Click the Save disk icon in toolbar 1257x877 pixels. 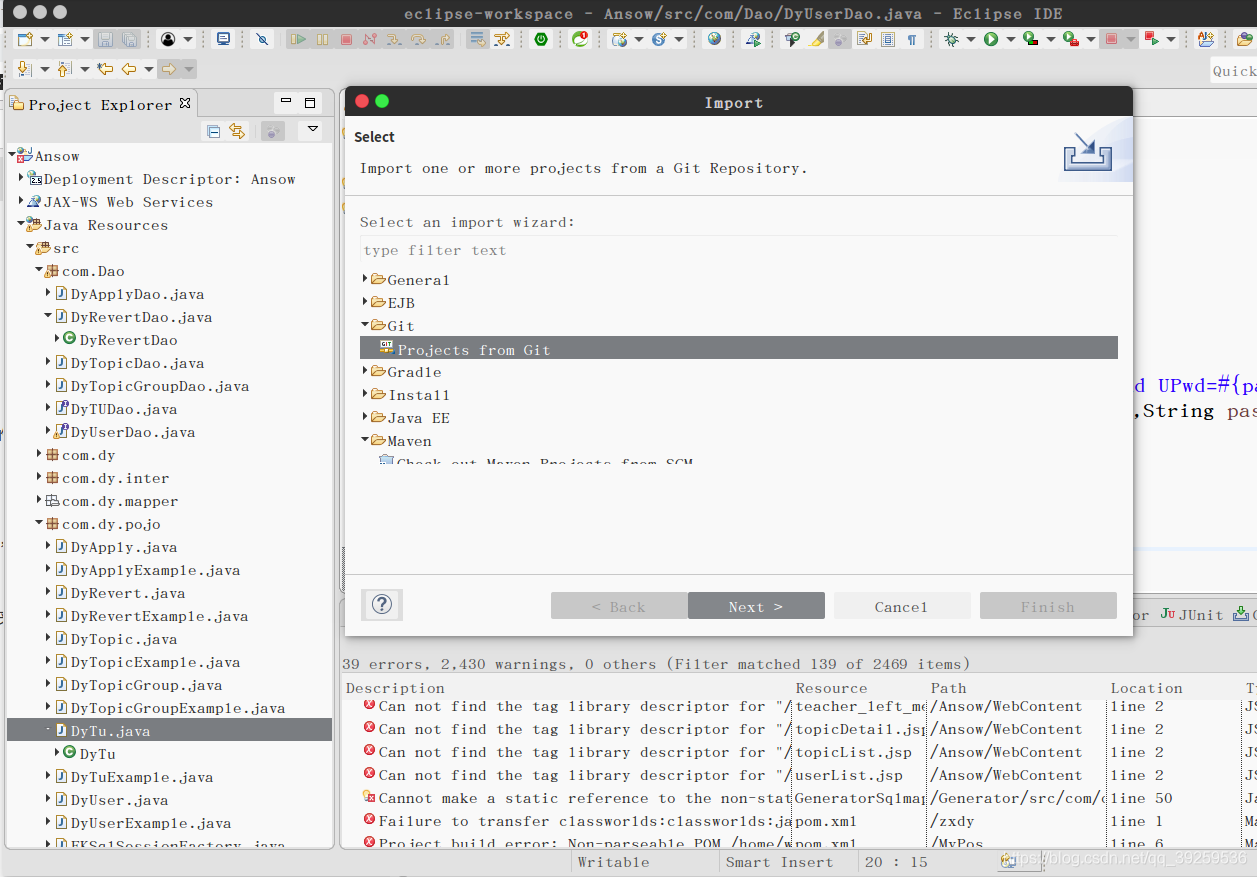pyautogui.click(x=105, y=39)
